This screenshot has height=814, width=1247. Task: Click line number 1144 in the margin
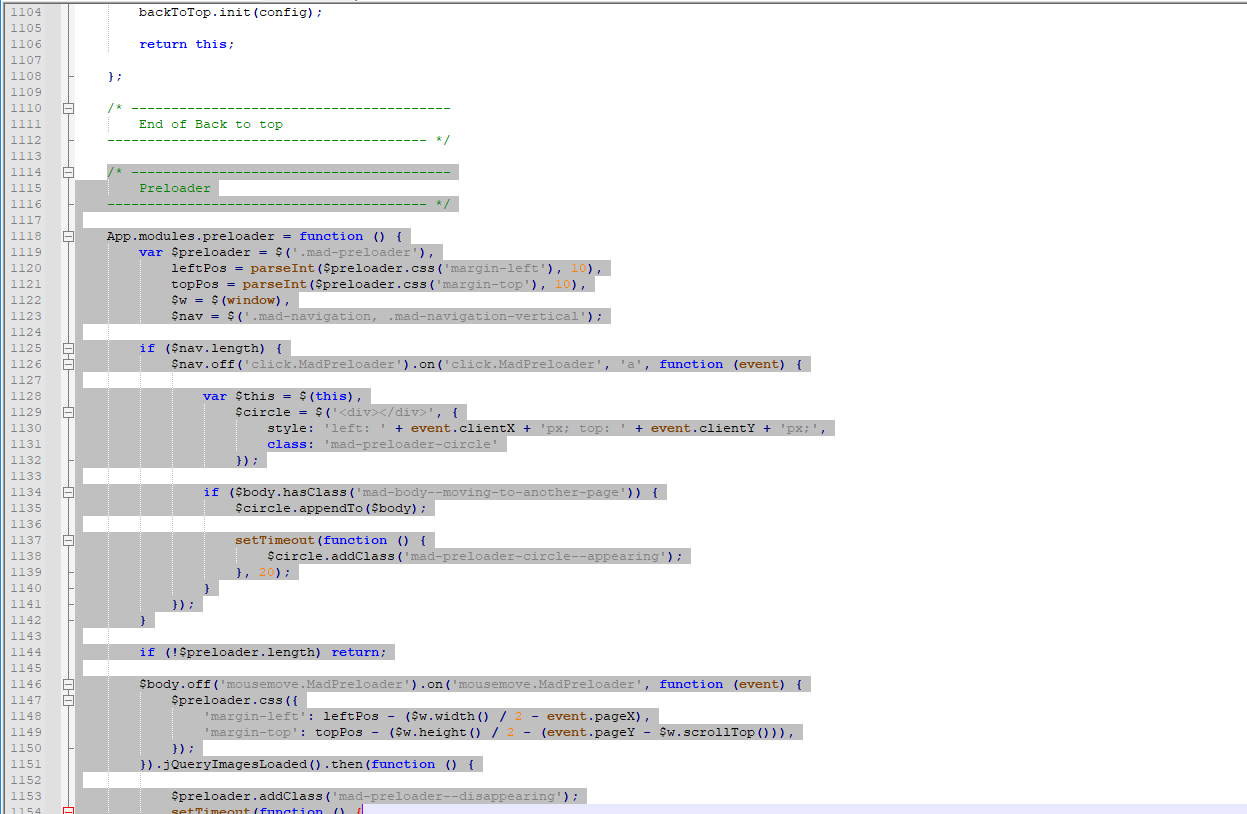click(26, 652)
